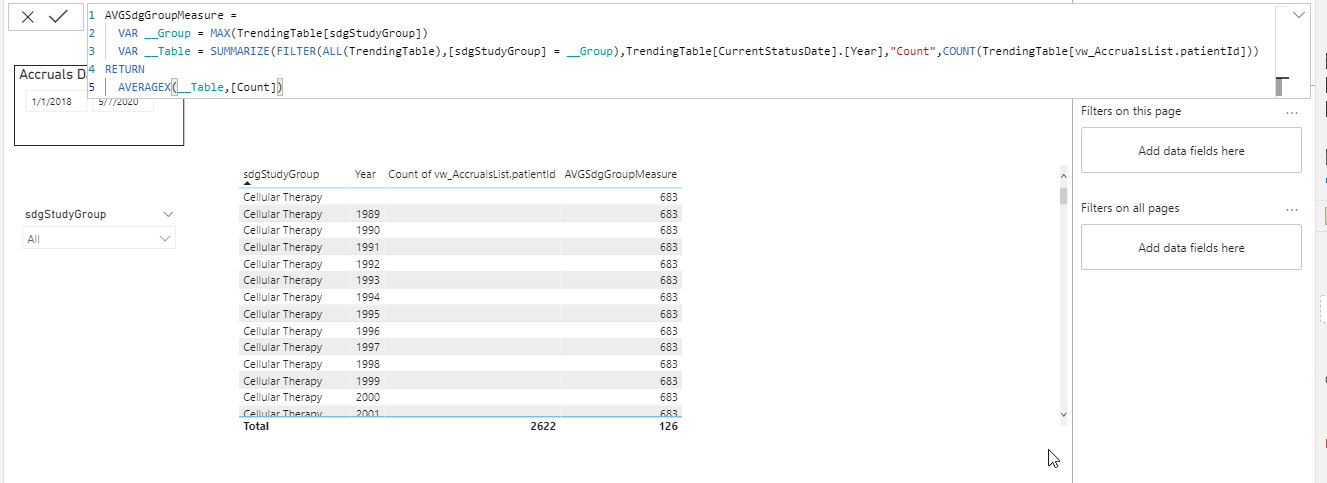Screen dimensions: 1327x483
Task: Select the Year 2000 cell
Action: [x=366, y=397]
